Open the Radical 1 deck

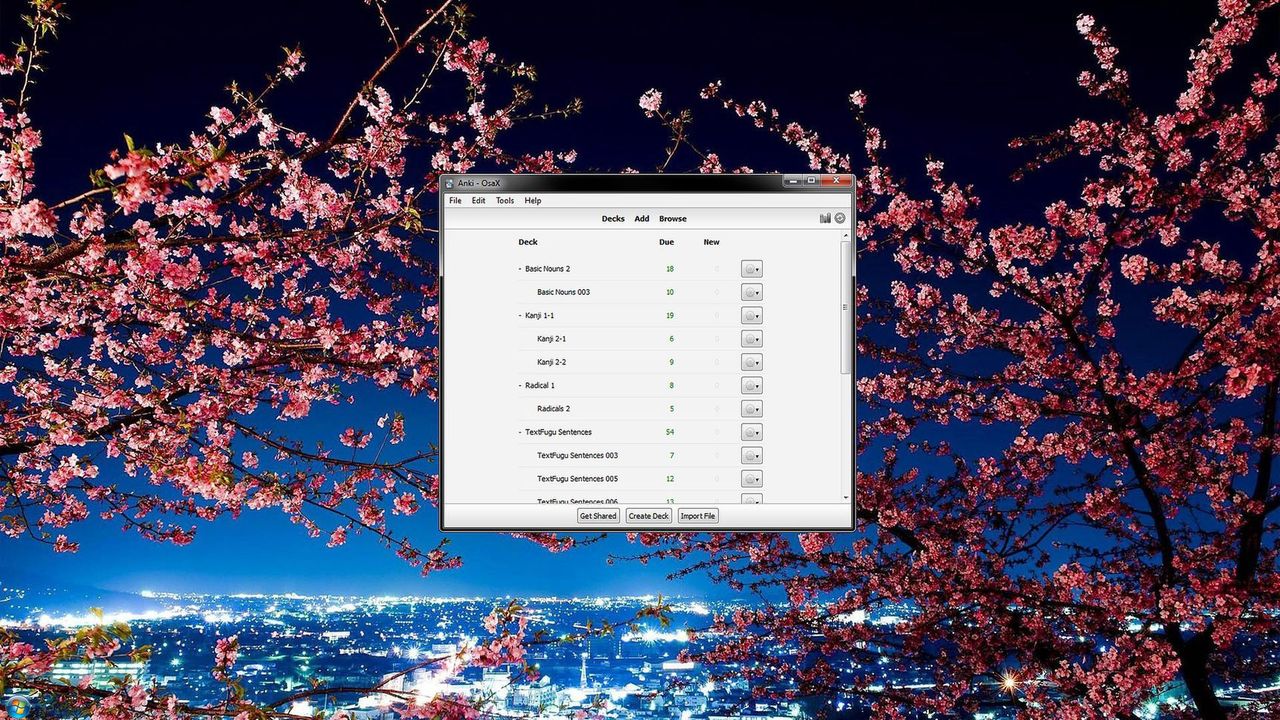(x=540, y=385)
